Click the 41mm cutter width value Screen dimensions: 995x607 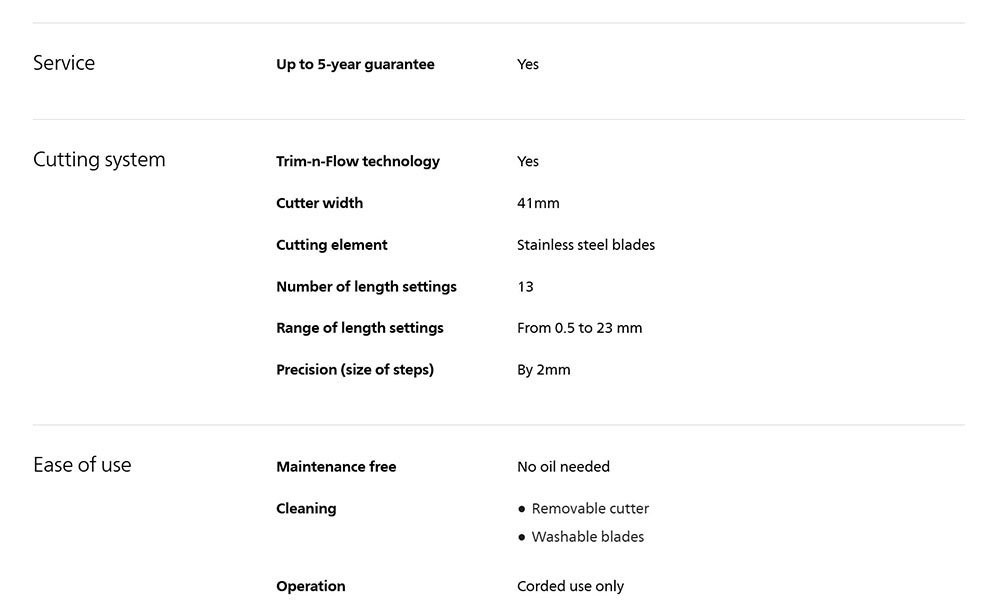[x=538, y=203]
